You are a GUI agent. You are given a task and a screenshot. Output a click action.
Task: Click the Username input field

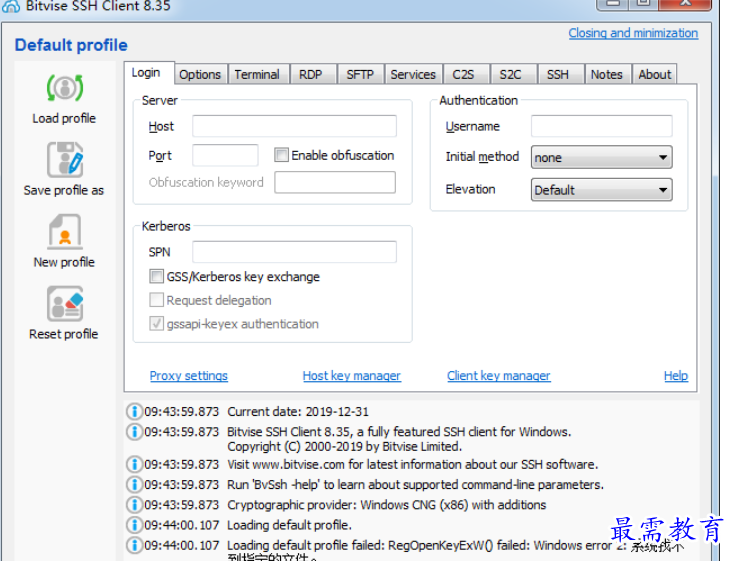[x=601, y=126]
